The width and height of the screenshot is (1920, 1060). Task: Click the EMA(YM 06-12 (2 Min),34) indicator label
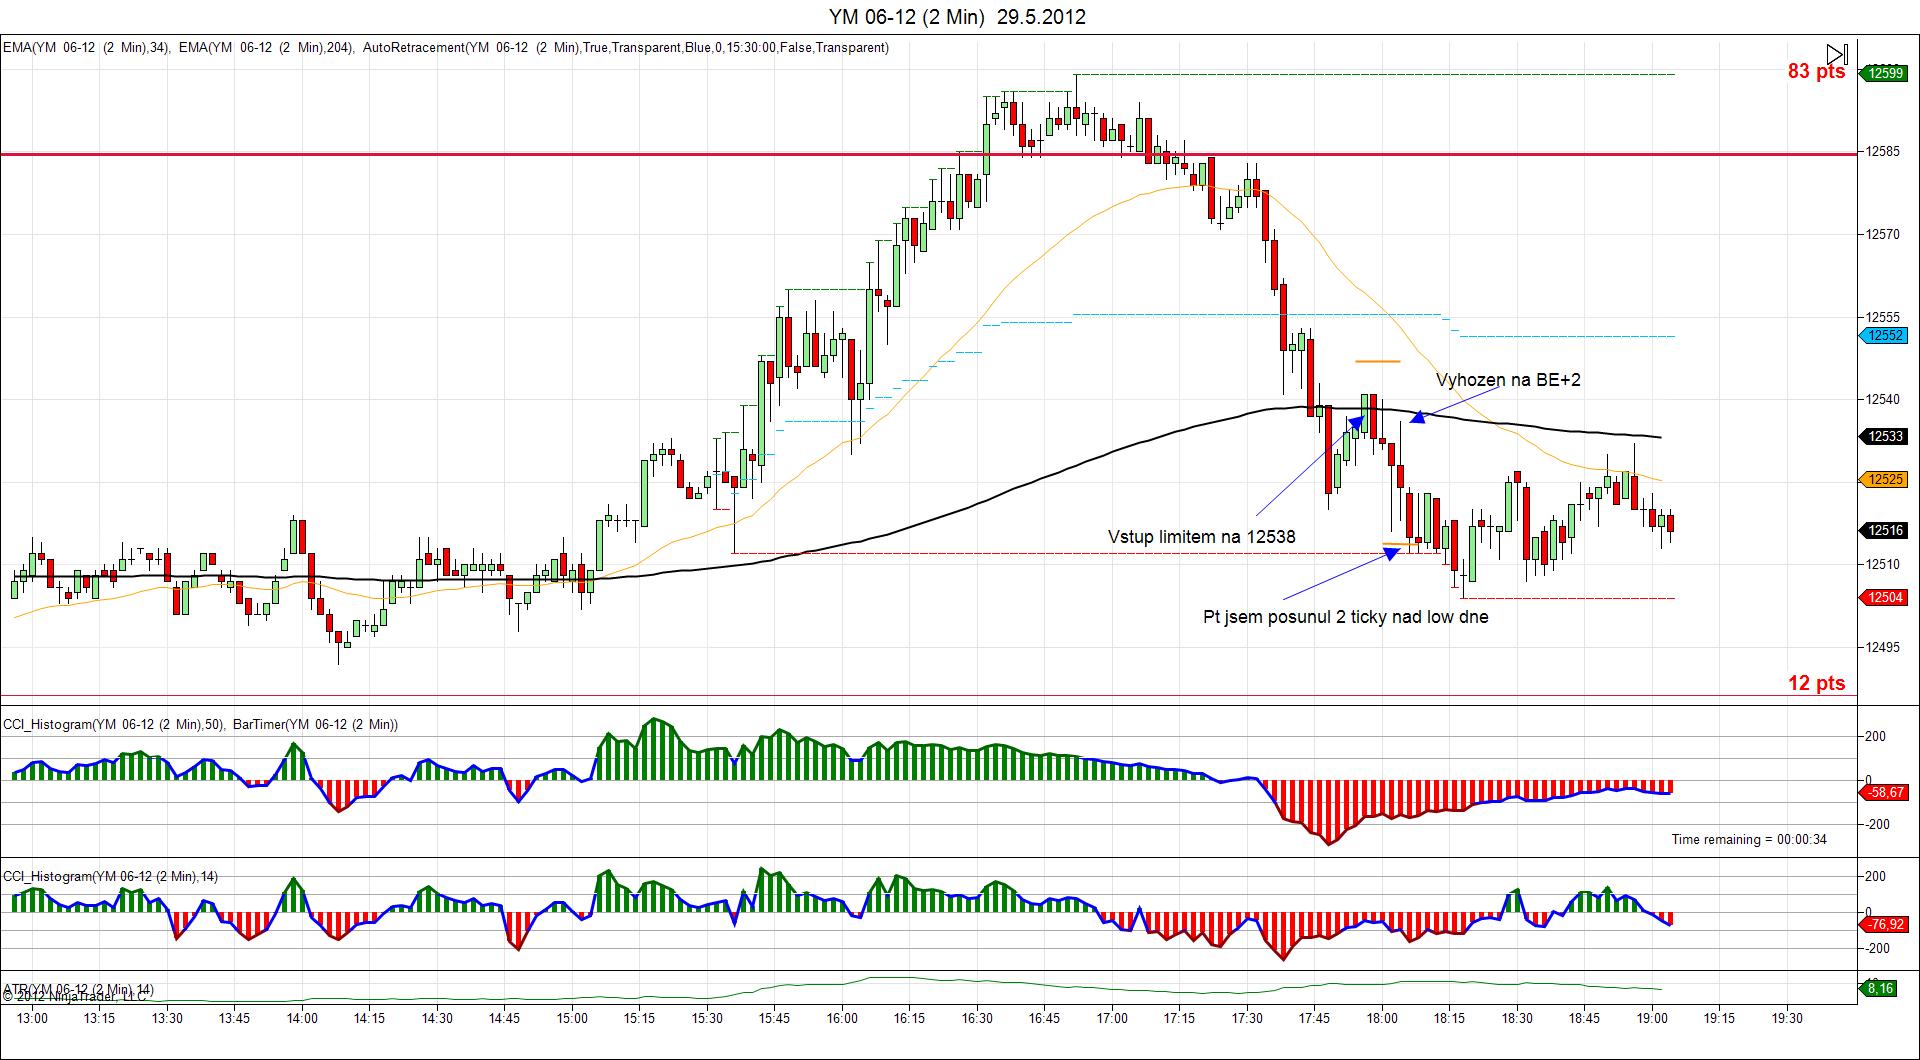[x=86, y=47]
